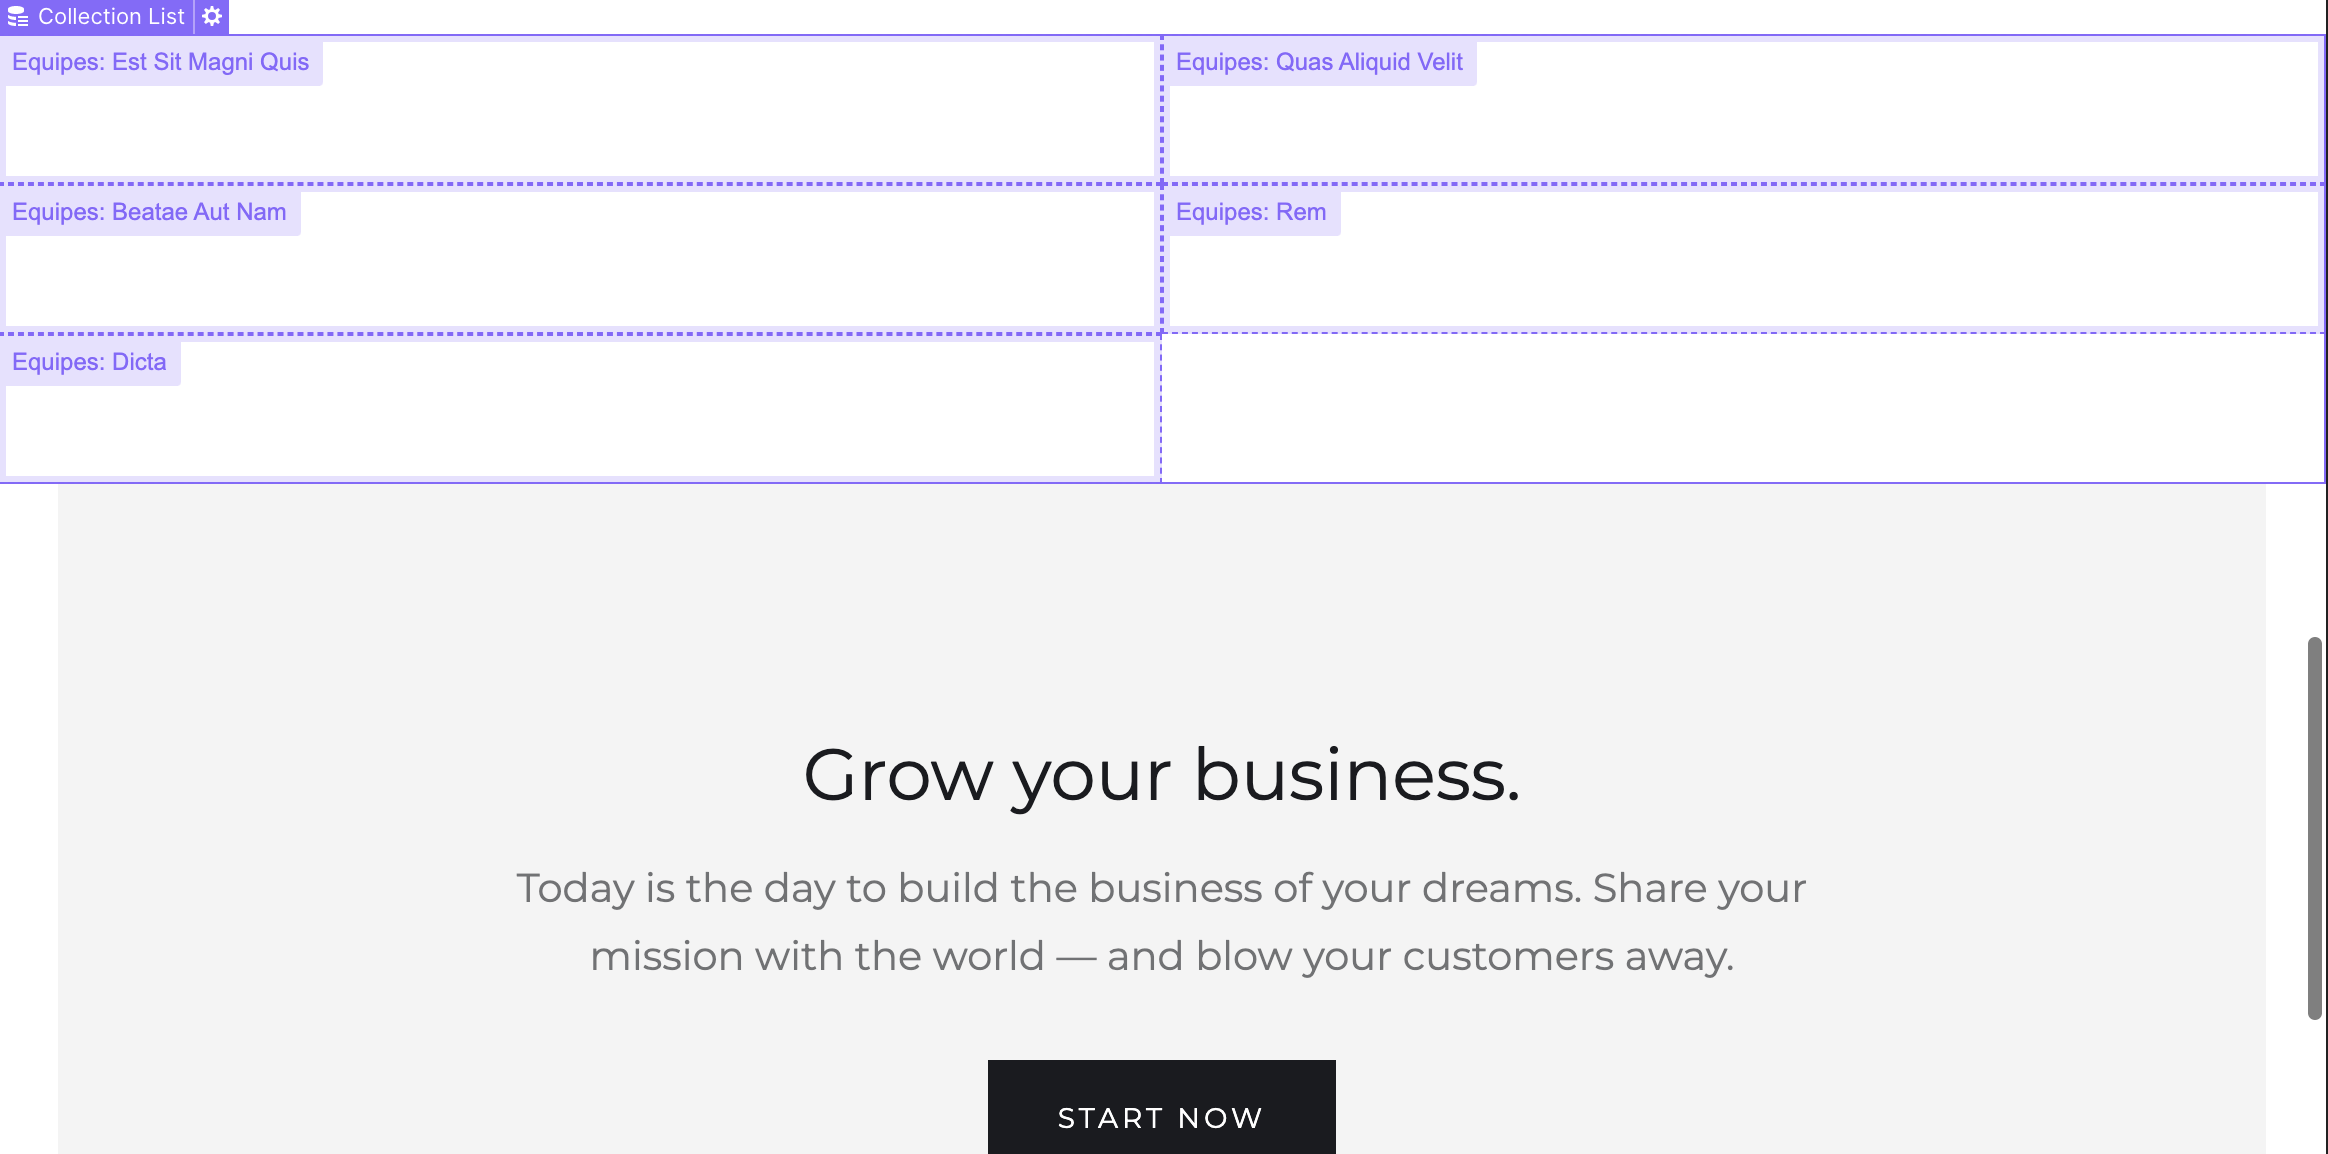Image resolution: width=2328 pixels, height=1154 pixels.
Task: Select the 'Equipes: Rem' label
Action: 1252,212
